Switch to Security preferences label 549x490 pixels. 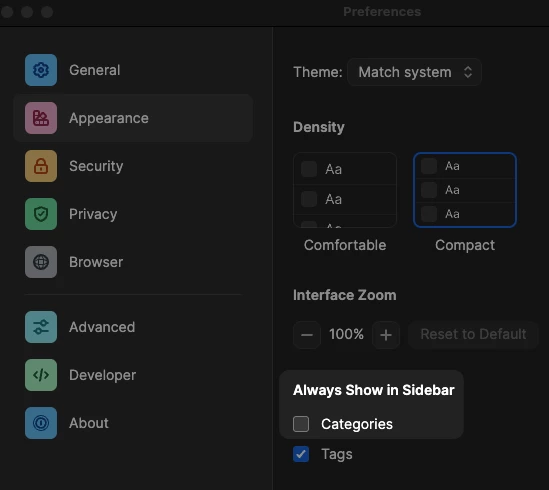96,166
